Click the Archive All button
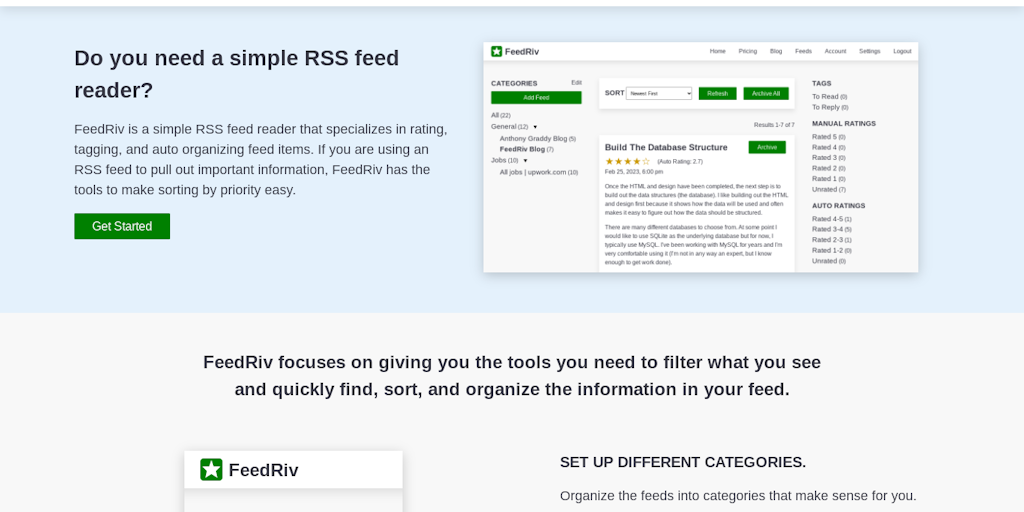 coord(765,93)
